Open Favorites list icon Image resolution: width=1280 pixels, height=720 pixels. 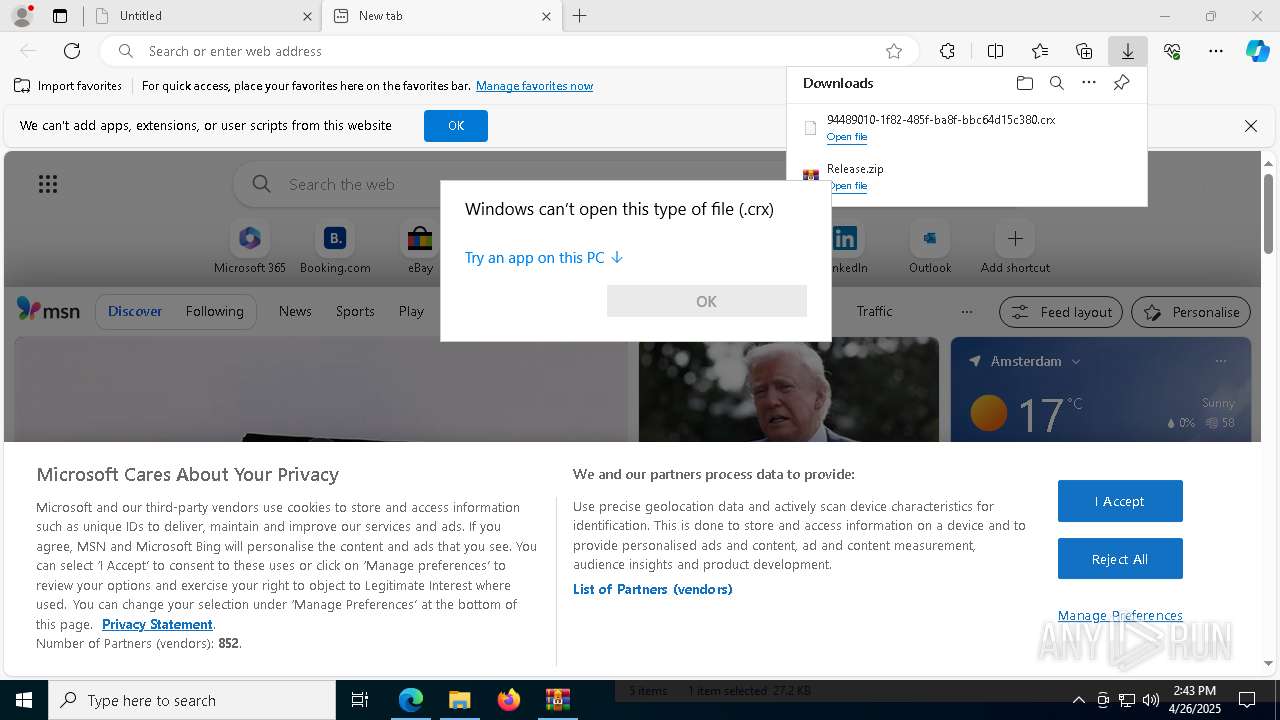[x=1040, y=51]
